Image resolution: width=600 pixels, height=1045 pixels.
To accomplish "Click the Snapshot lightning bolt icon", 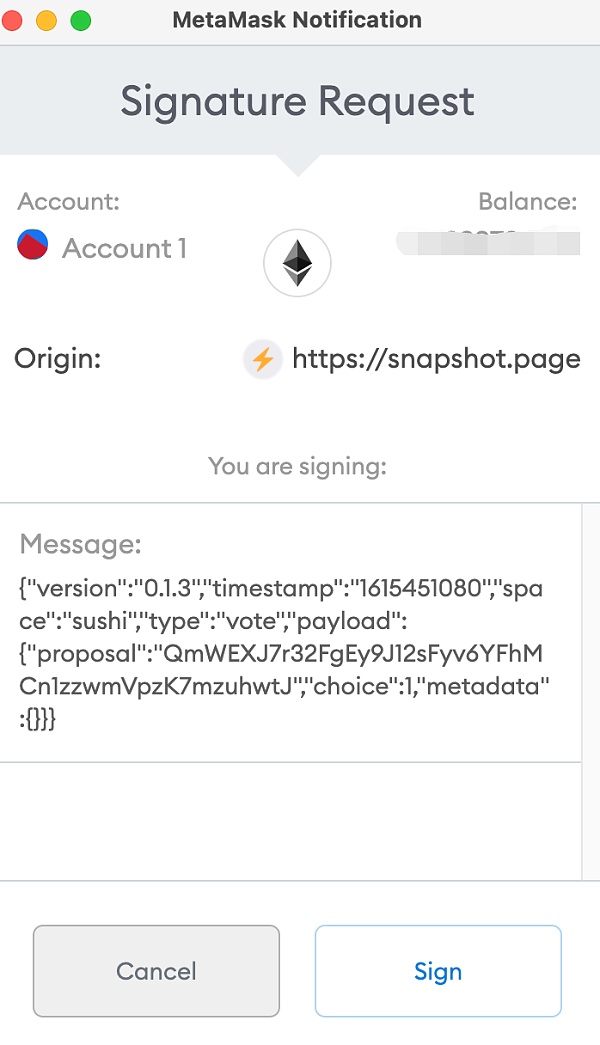I will (262, 359).
